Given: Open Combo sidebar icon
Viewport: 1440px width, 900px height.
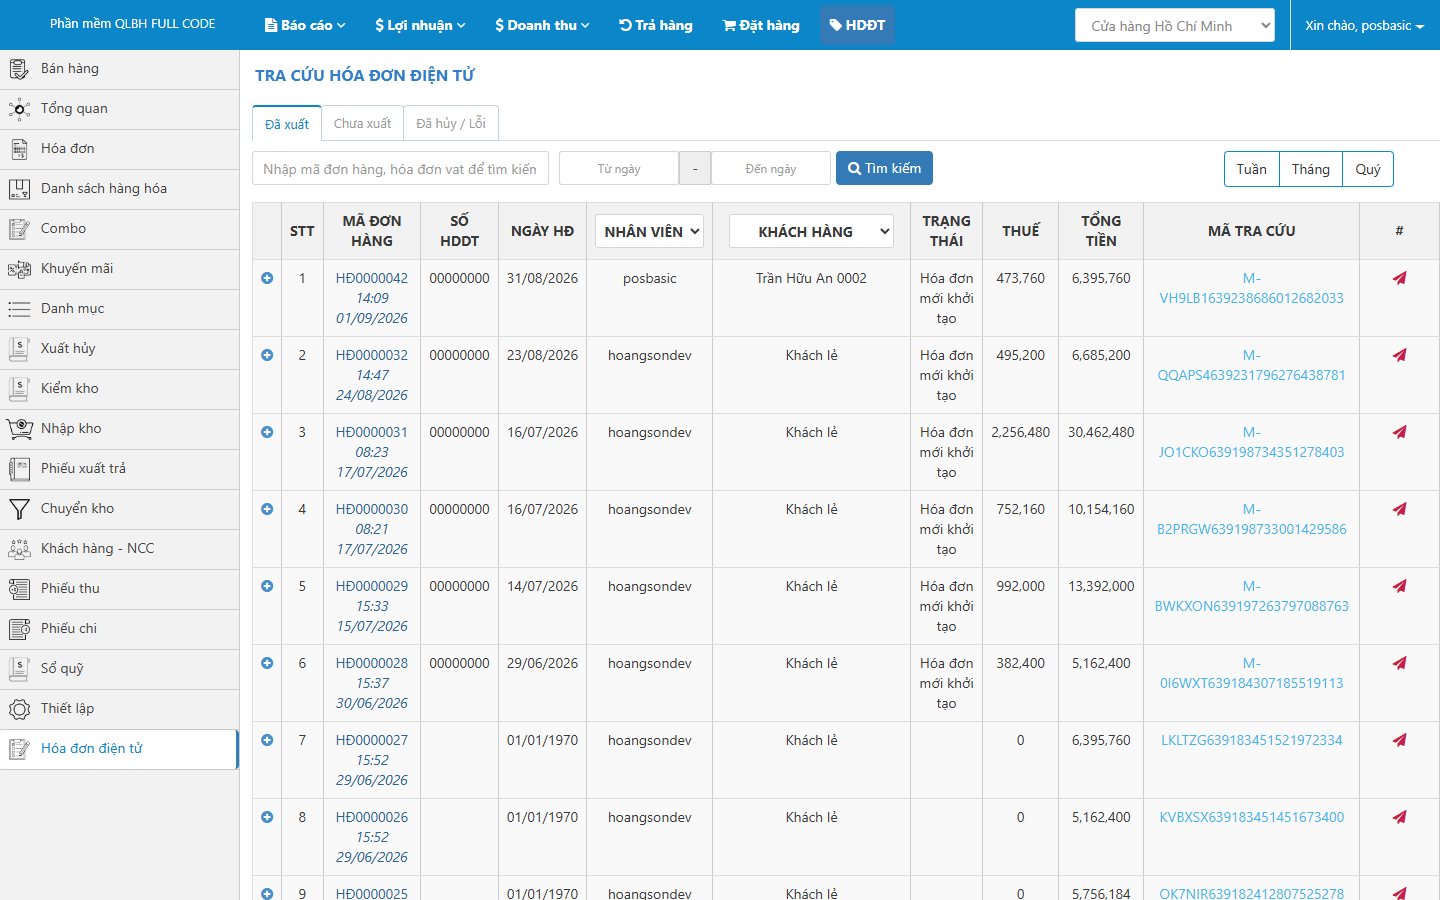Looking at the screenshot, I should (19, 229).
